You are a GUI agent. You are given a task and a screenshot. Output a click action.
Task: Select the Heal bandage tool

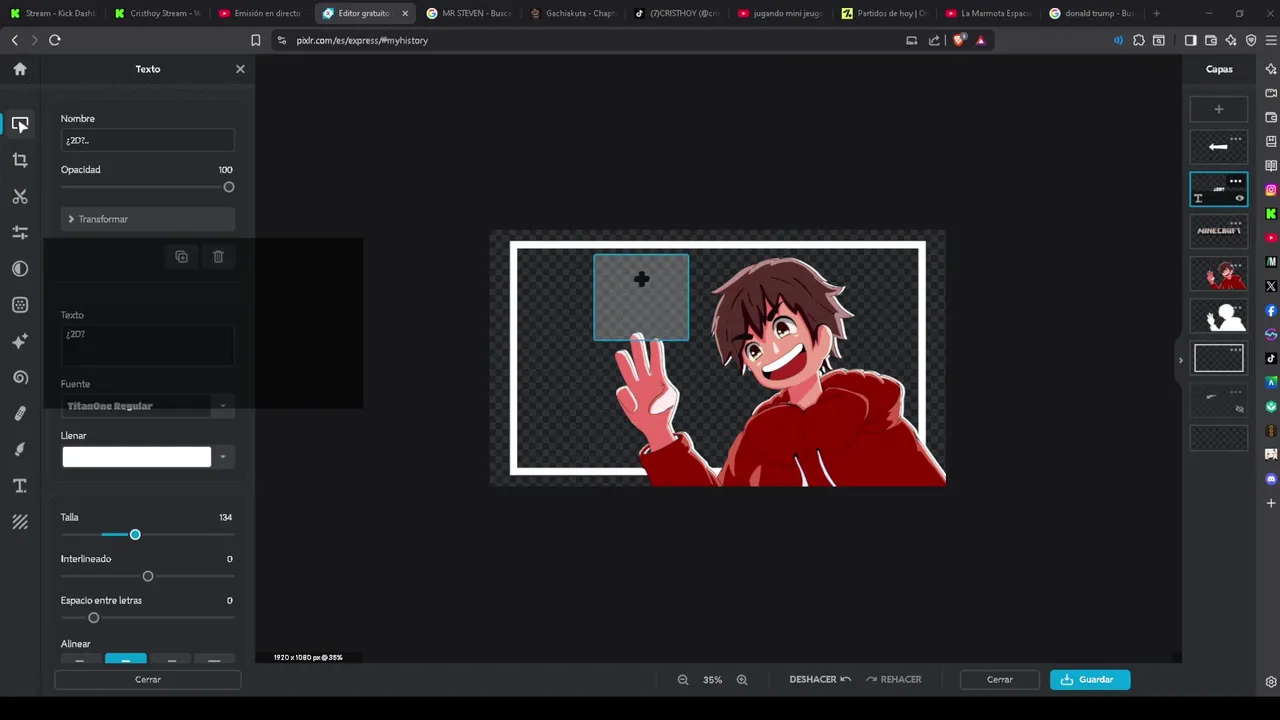point(20,413)
